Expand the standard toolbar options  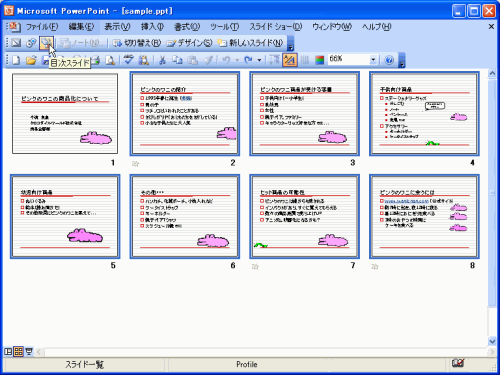pos(402,61)
